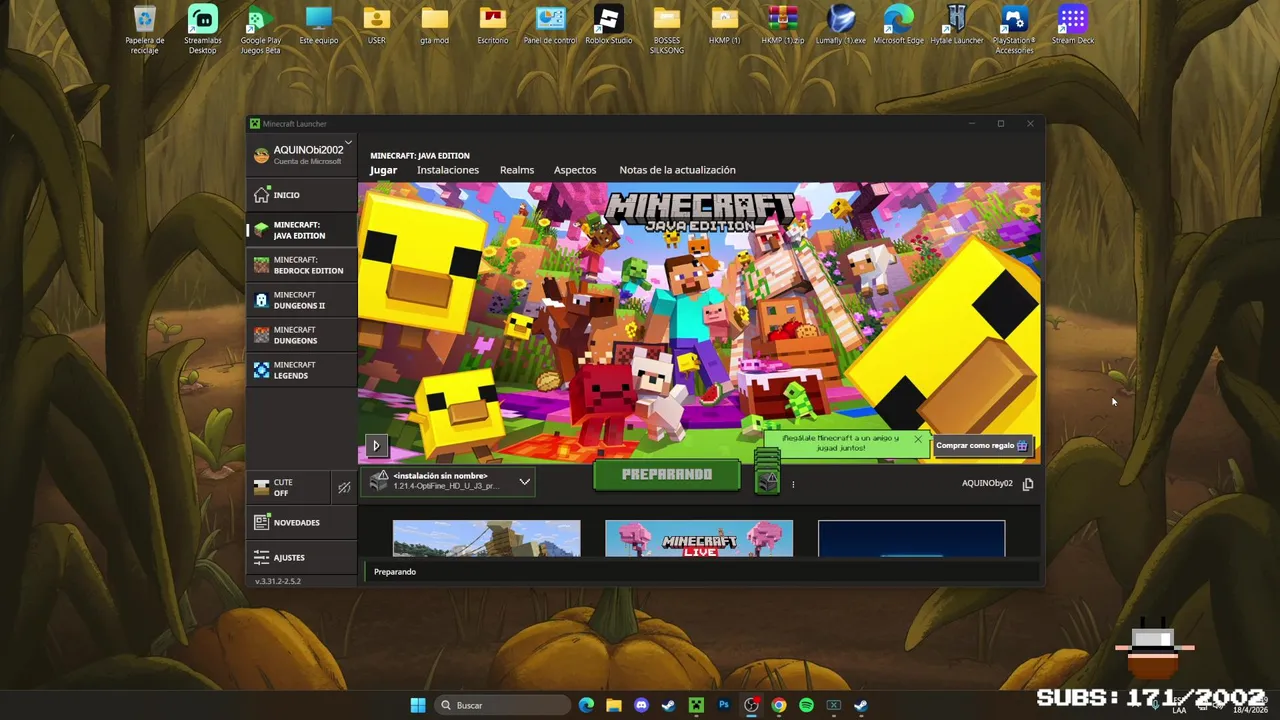The width and height of the screenshot is (1280, 720).
Task: Open Papelera de reciclaje desktop icon
Action: coord(145,30)
